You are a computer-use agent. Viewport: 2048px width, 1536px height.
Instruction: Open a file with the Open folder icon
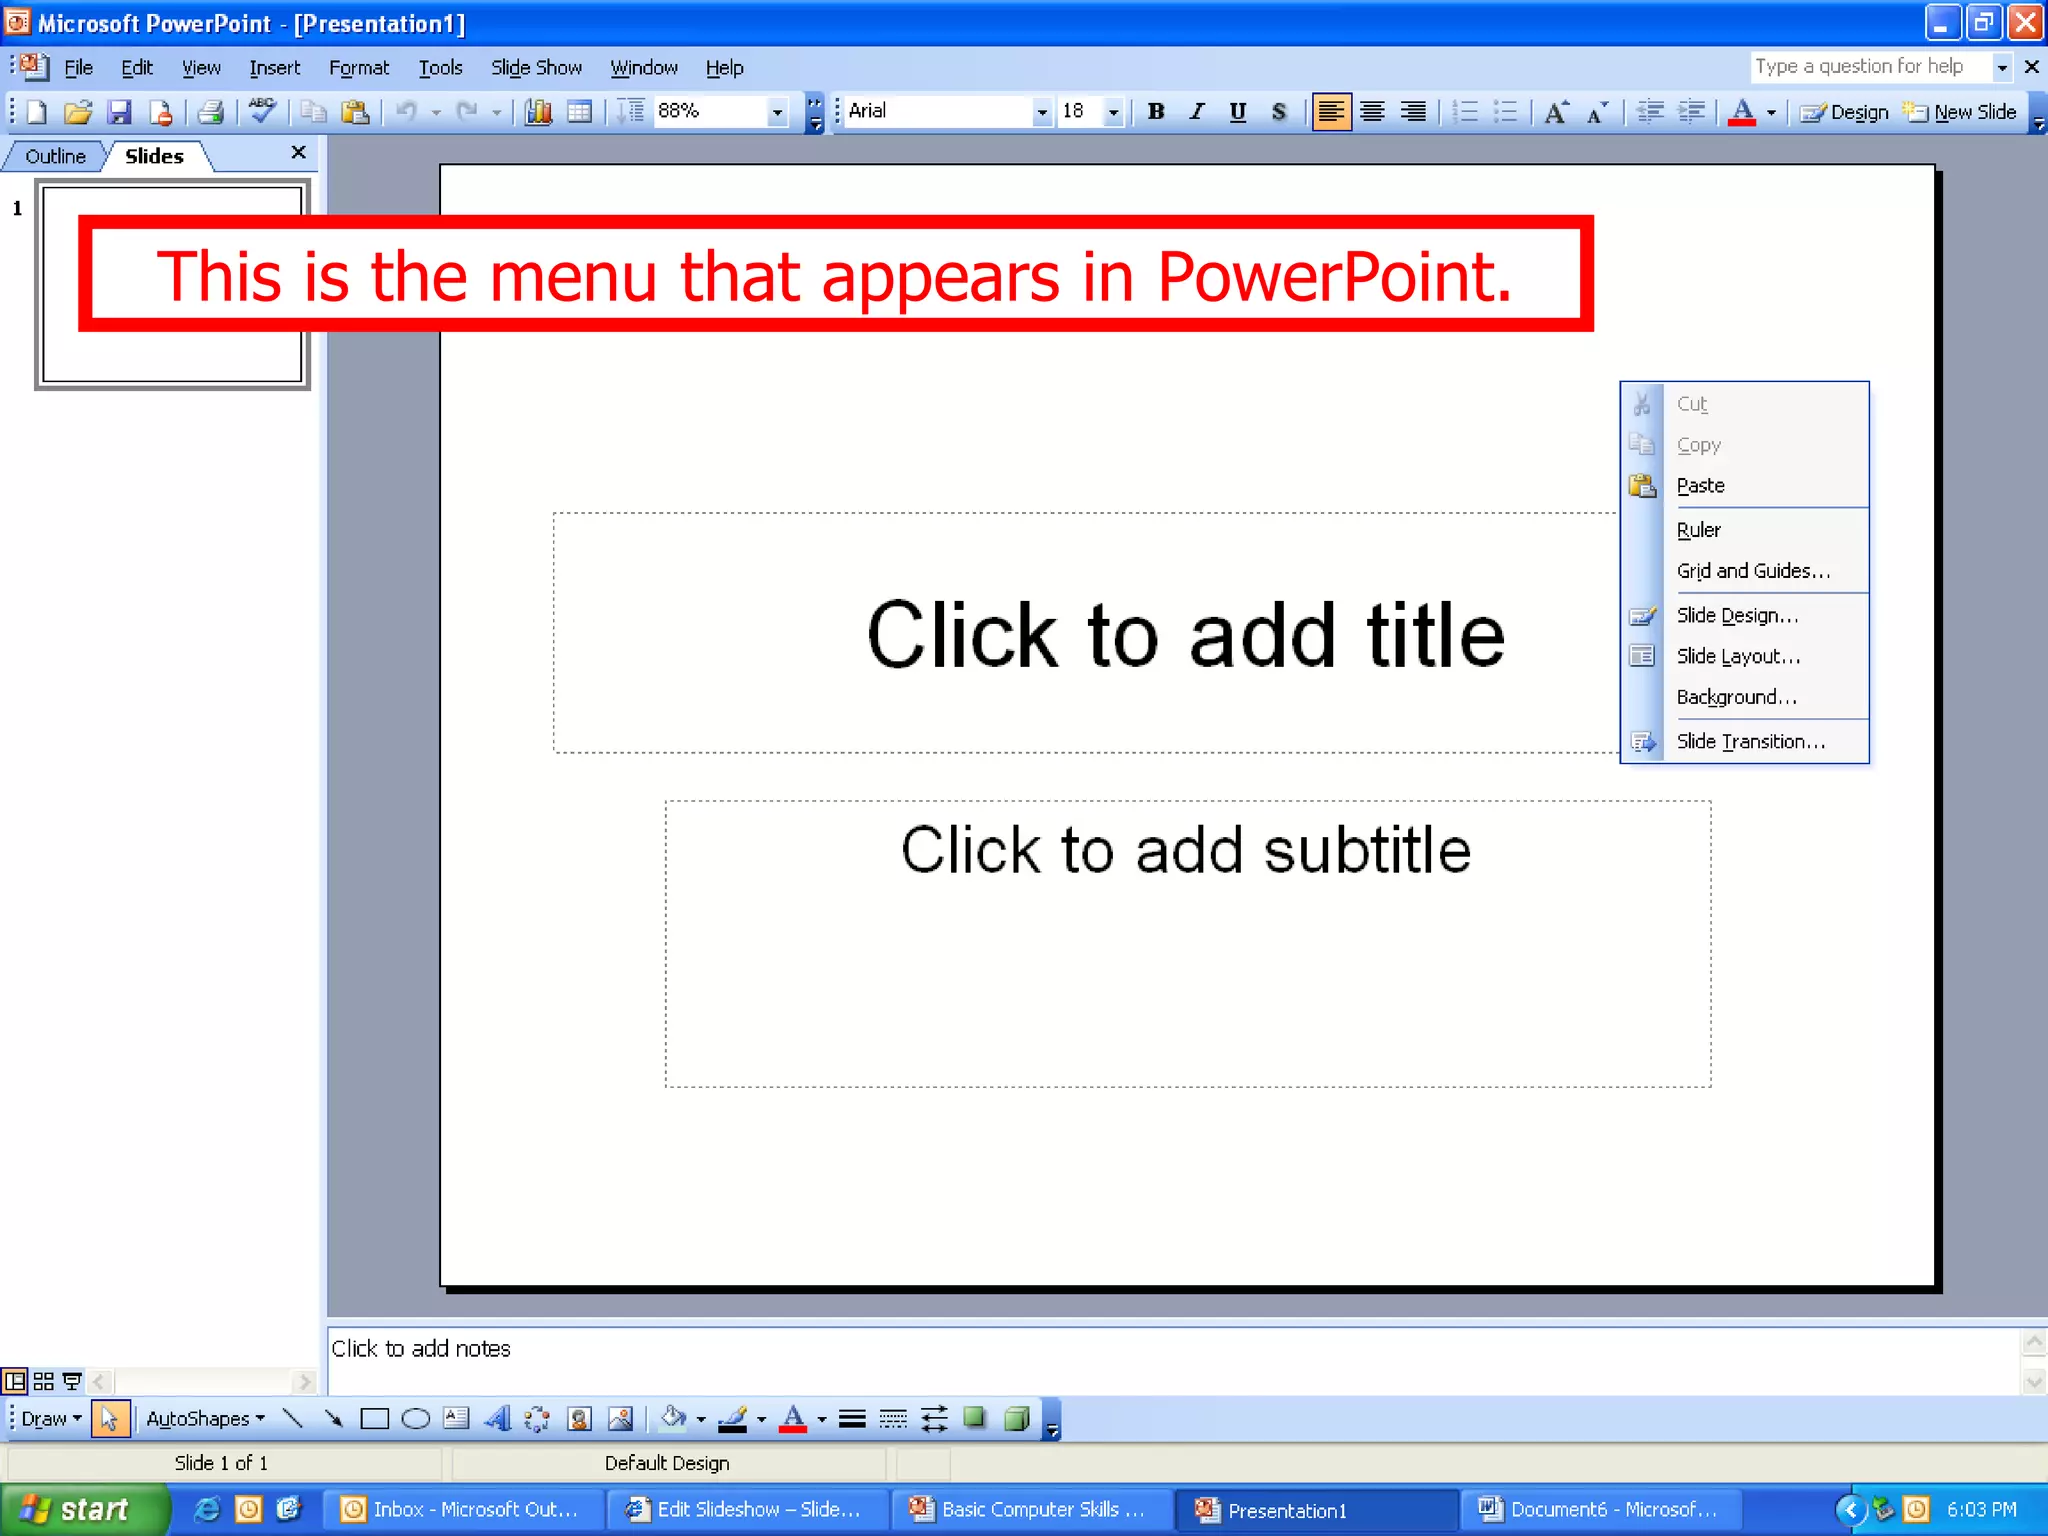pos(78,112)
